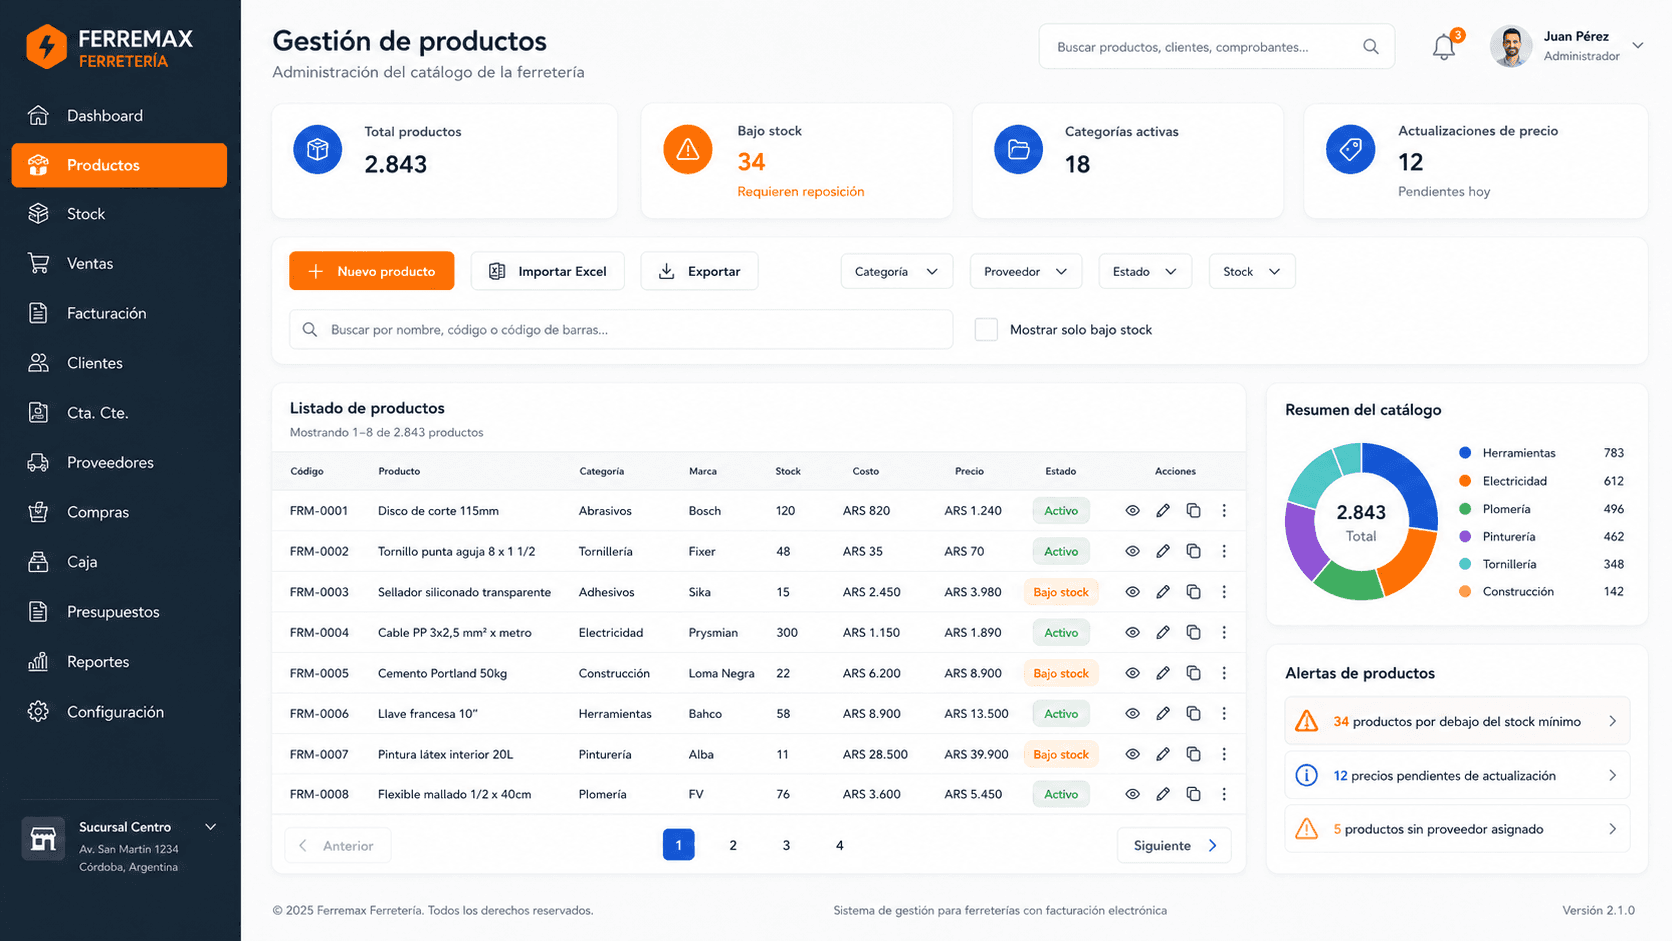View Cemento Portland with eye icon
The image size is (1672, 941).
(x=1132, y=673)
